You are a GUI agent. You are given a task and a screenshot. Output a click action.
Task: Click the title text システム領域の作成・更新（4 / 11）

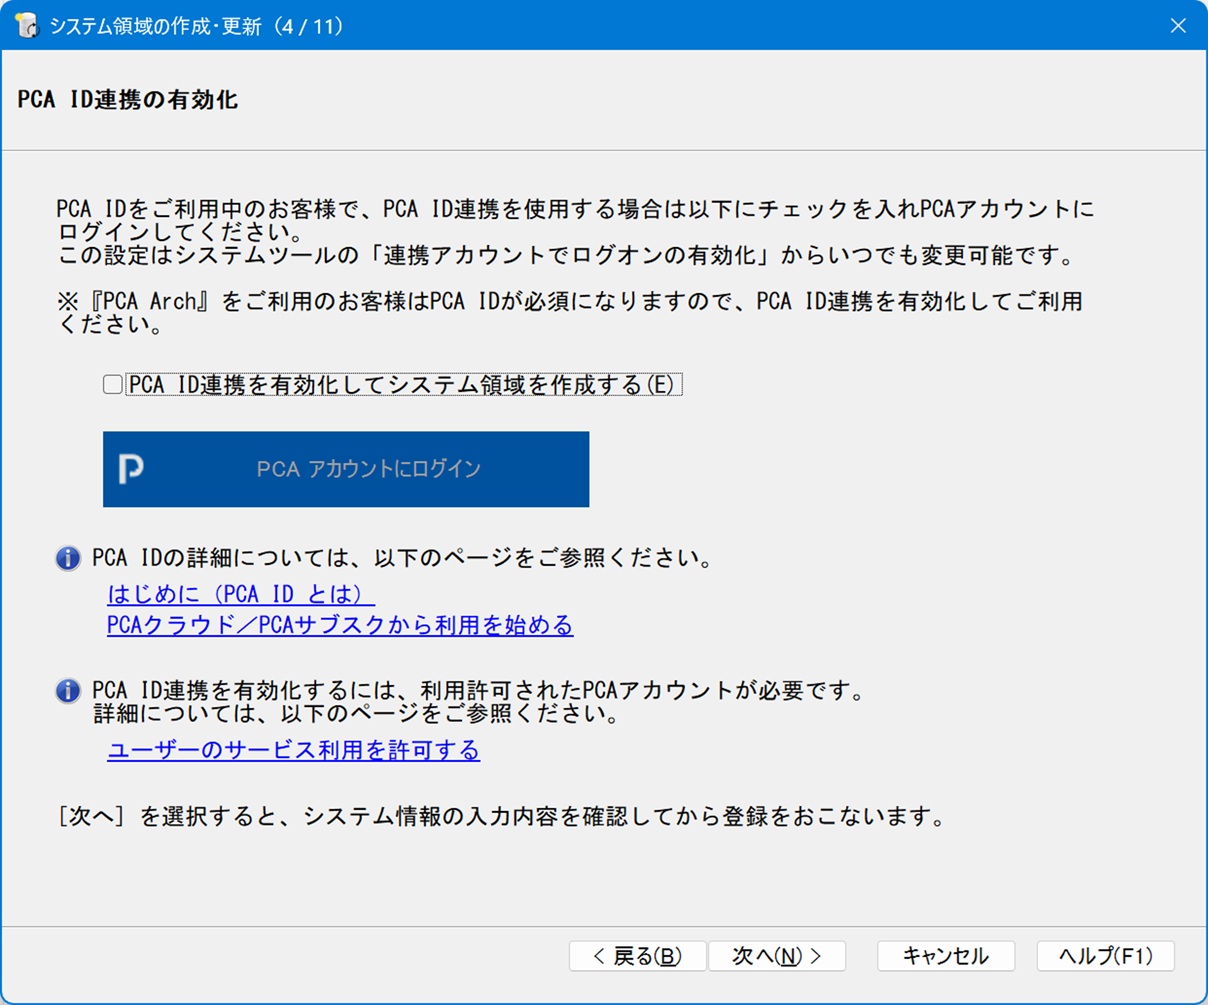[197, 27]
